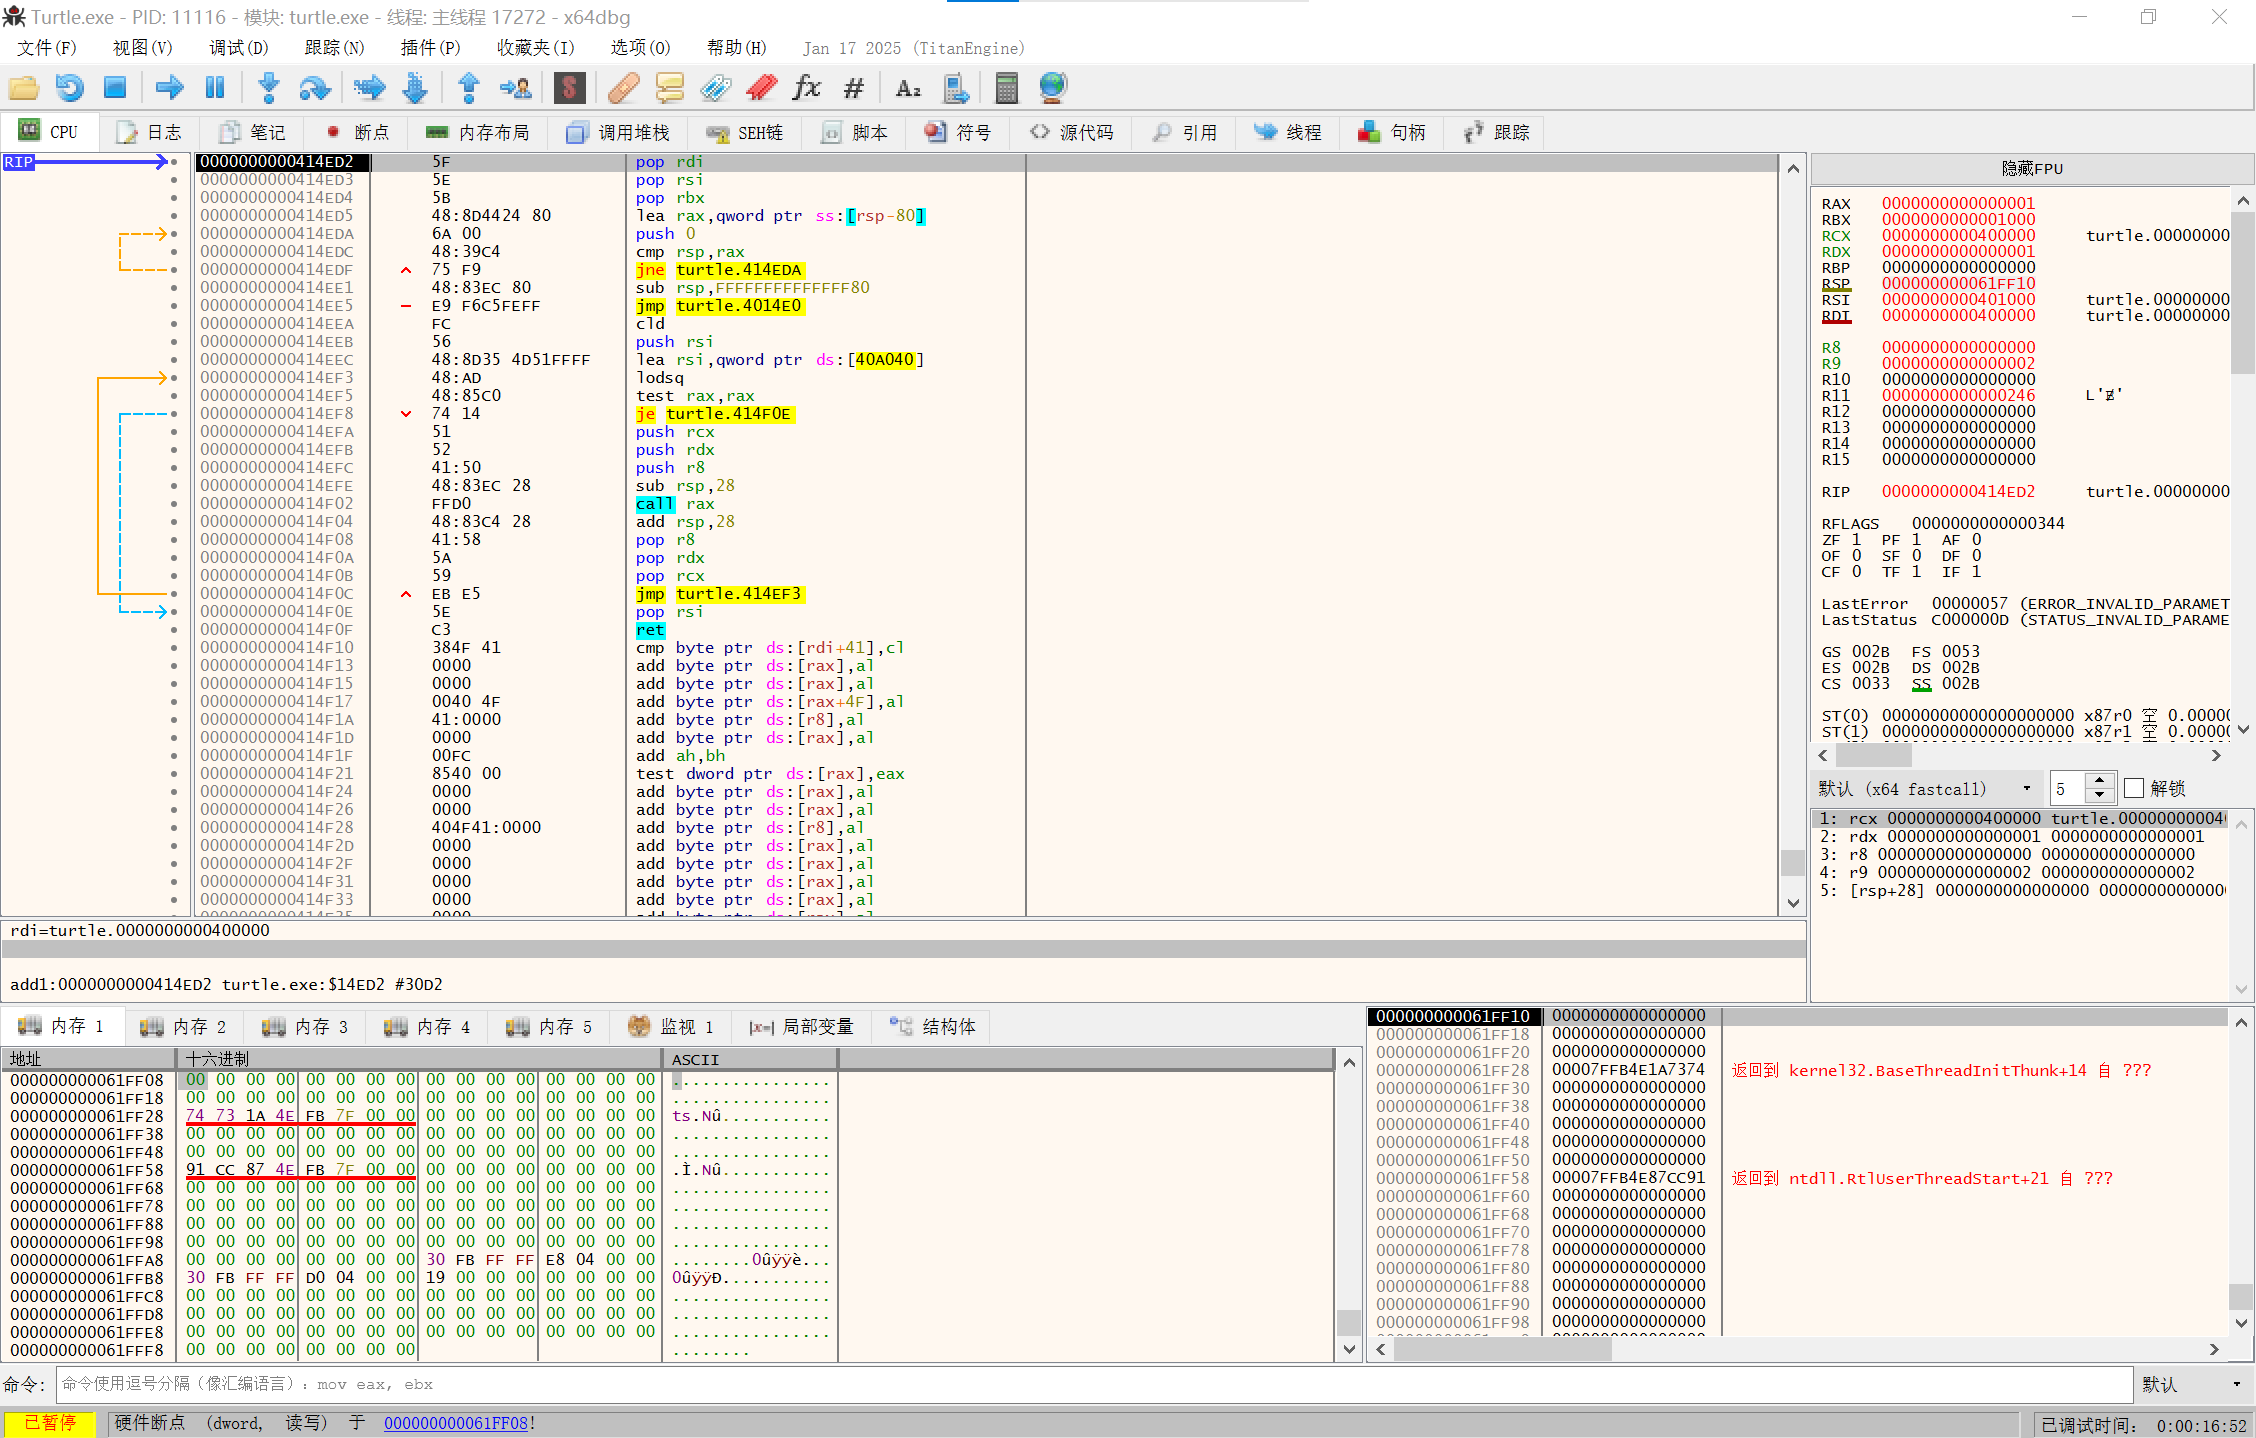2256x1438 pixels.
Task: Select the 'ret' instruction at 414F0F
Action: (650, 630)
